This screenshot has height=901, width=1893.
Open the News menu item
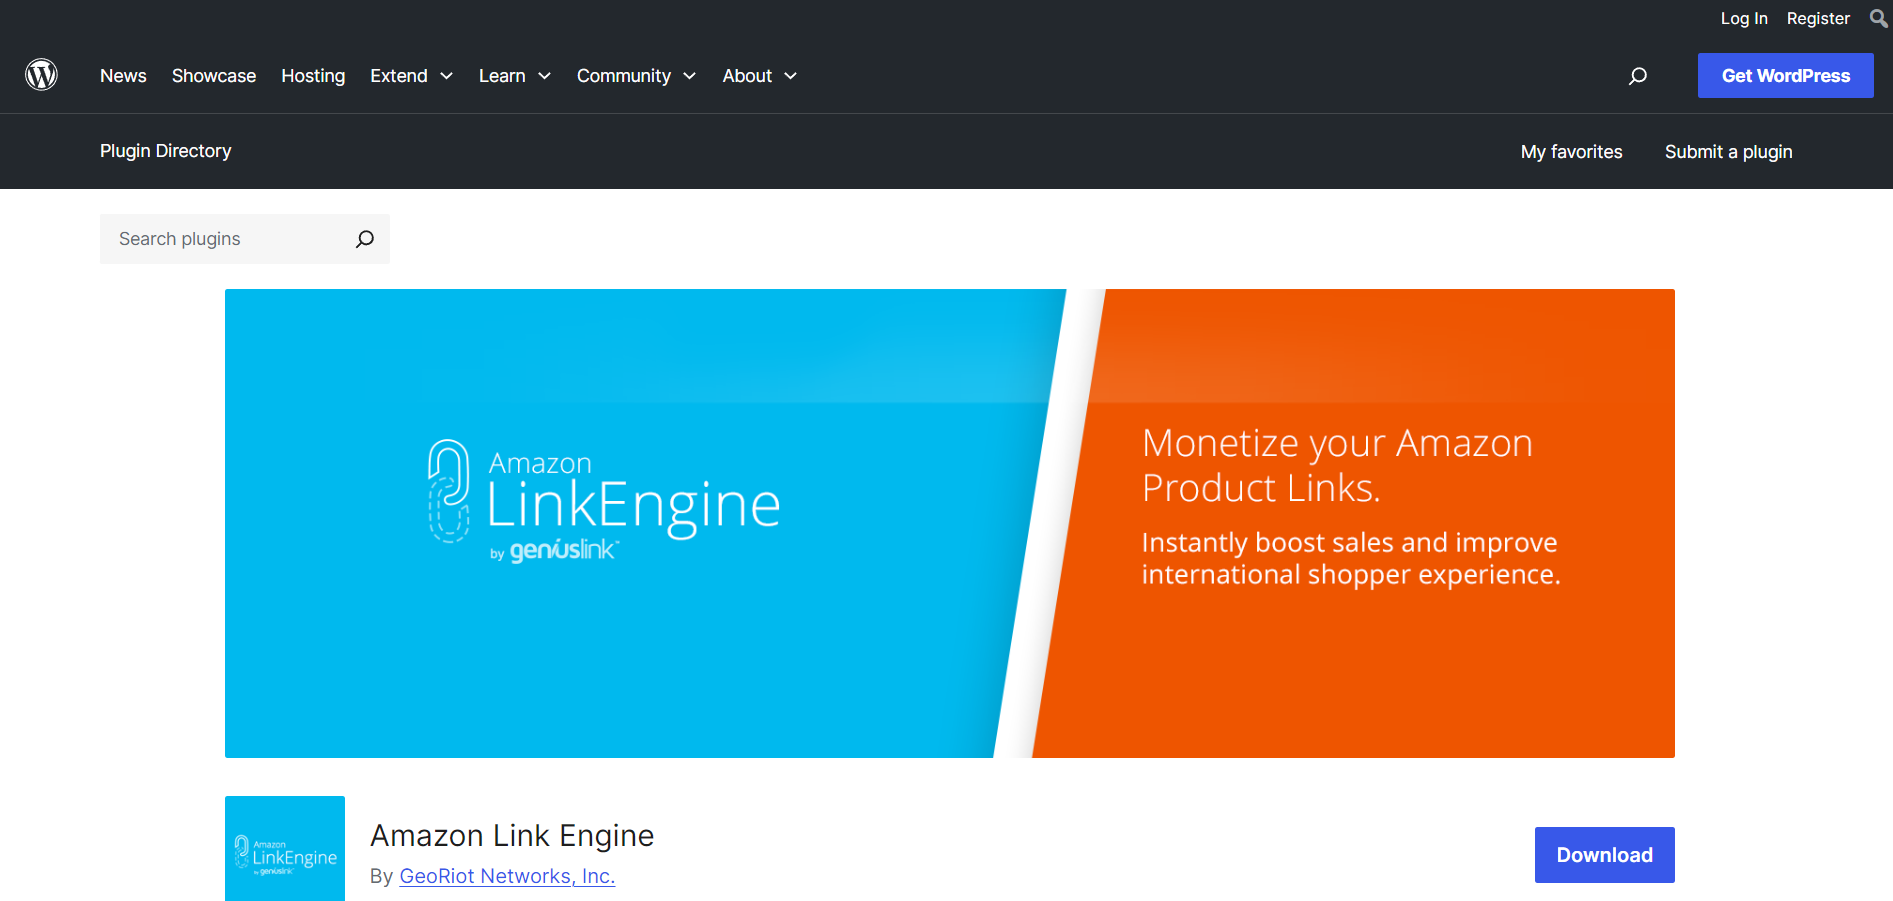tap(123, 76)
